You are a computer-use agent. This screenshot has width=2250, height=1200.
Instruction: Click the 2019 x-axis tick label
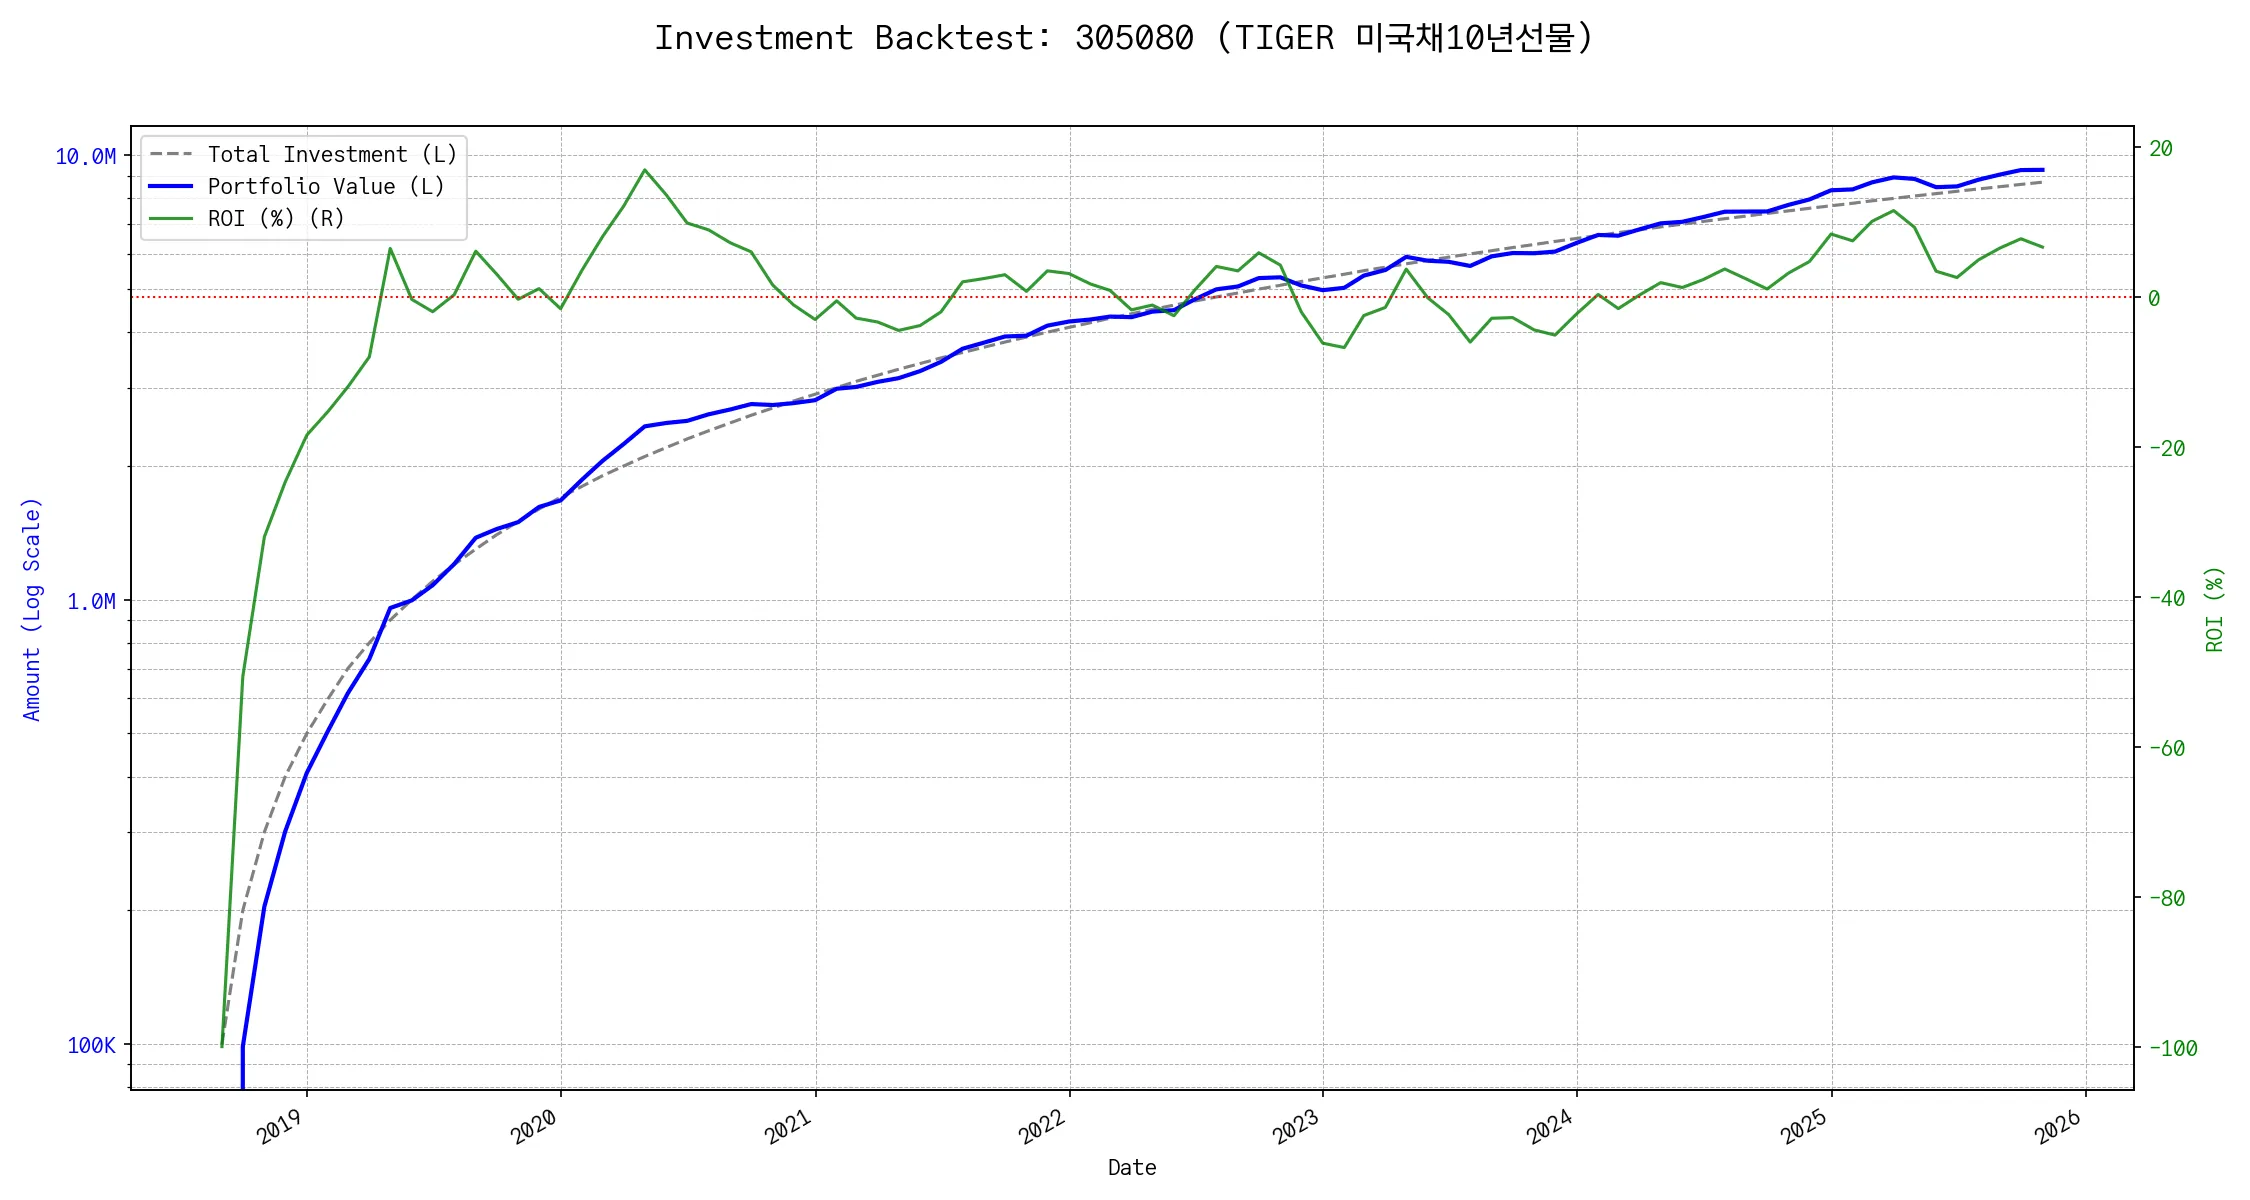tap(280, 1128)
